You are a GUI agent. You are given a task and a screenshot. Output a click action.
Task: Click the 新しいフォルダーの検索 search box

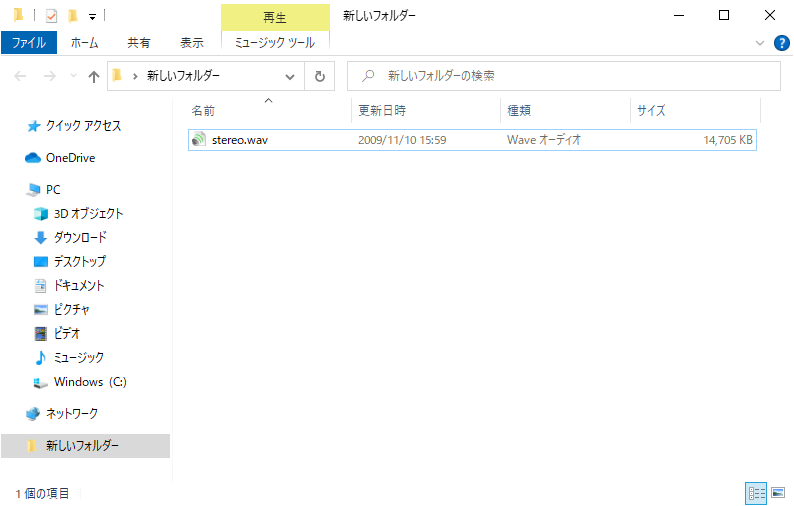point(564,76)
